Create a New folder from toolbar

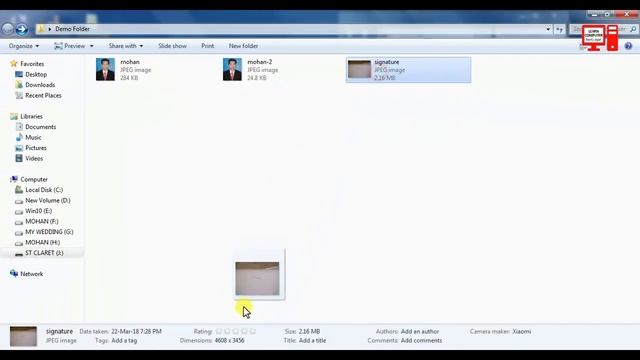click(243, 46)
